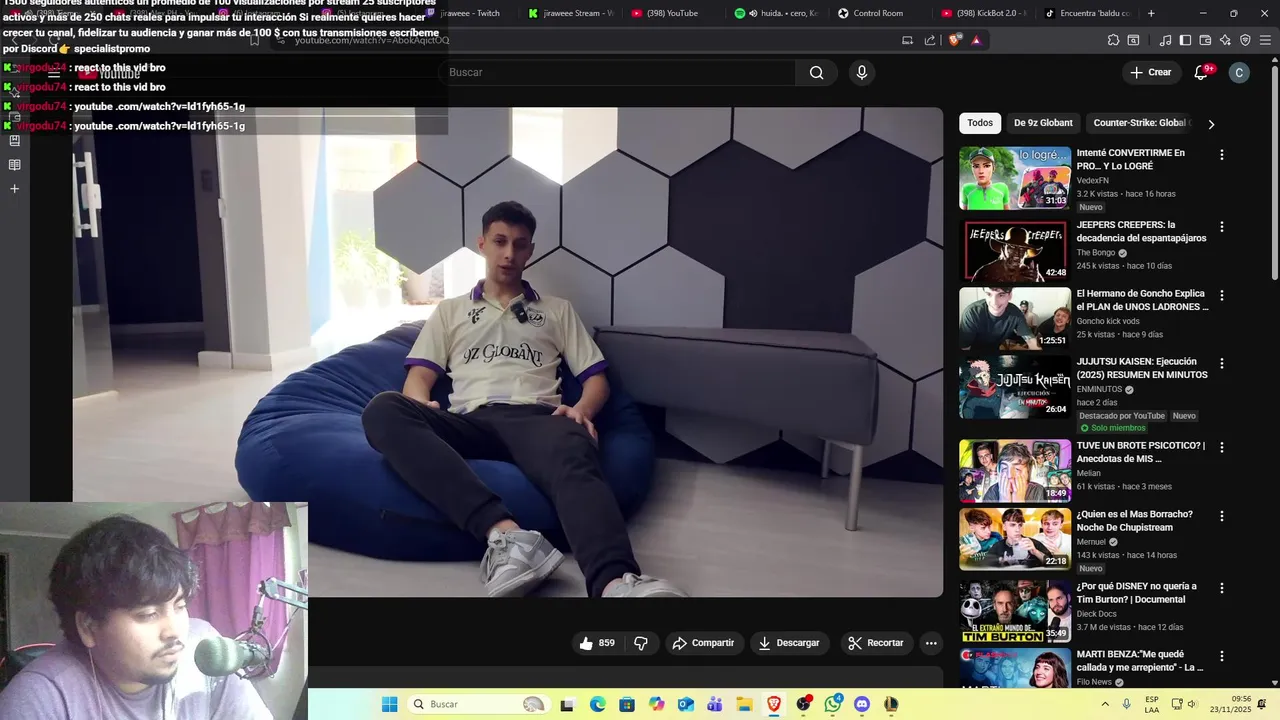Open WhatsApp from the taskbar
The width and height of the screenshot is (1280, 720).
[833, 704]
